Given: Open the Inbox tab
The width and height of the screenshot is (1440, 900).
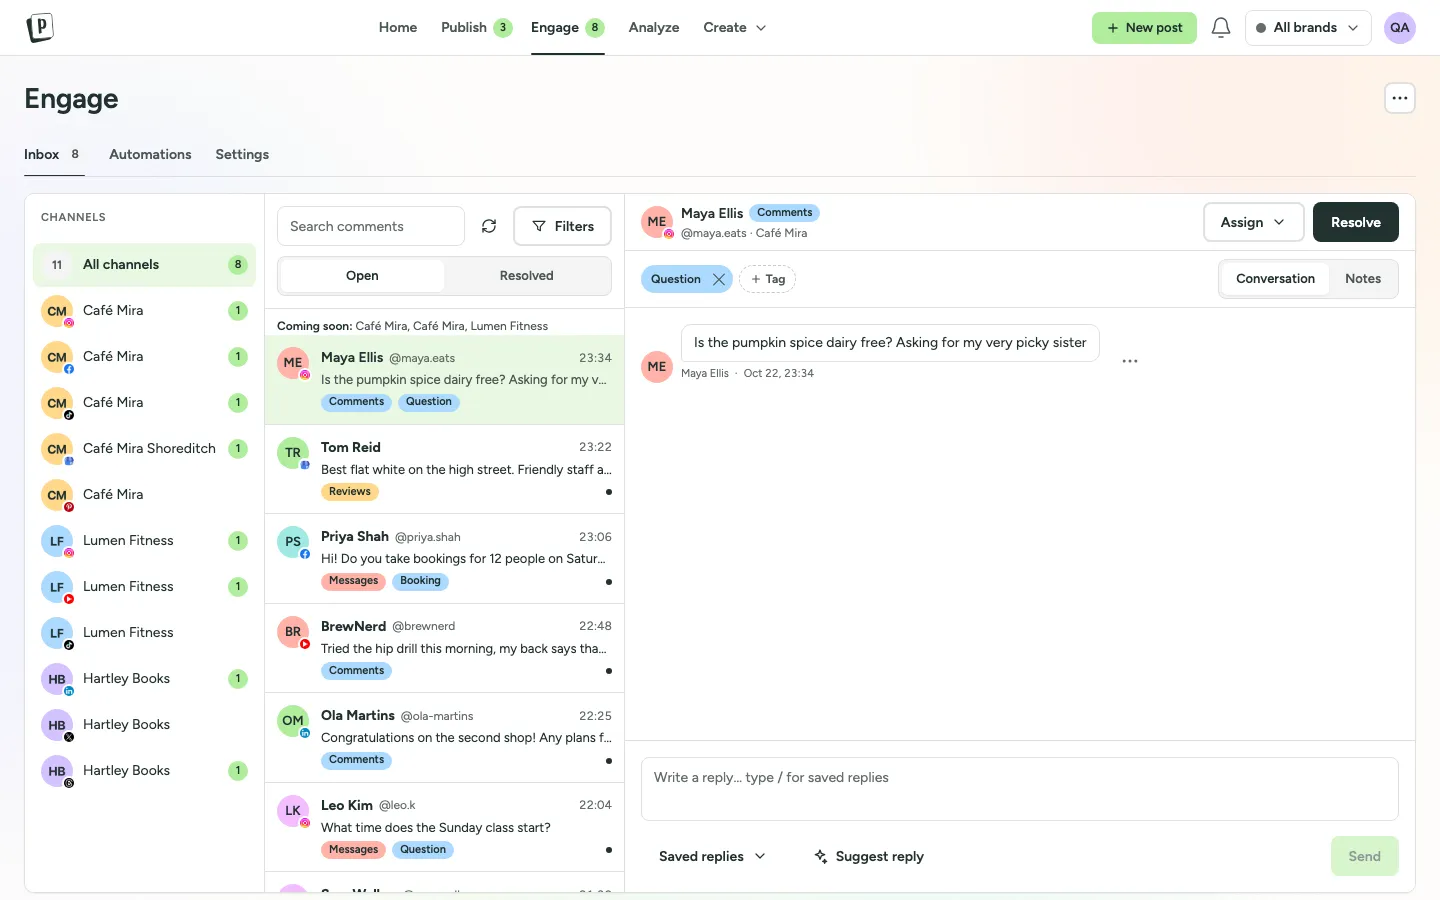Looking at the screenshot, I should 53,154.
